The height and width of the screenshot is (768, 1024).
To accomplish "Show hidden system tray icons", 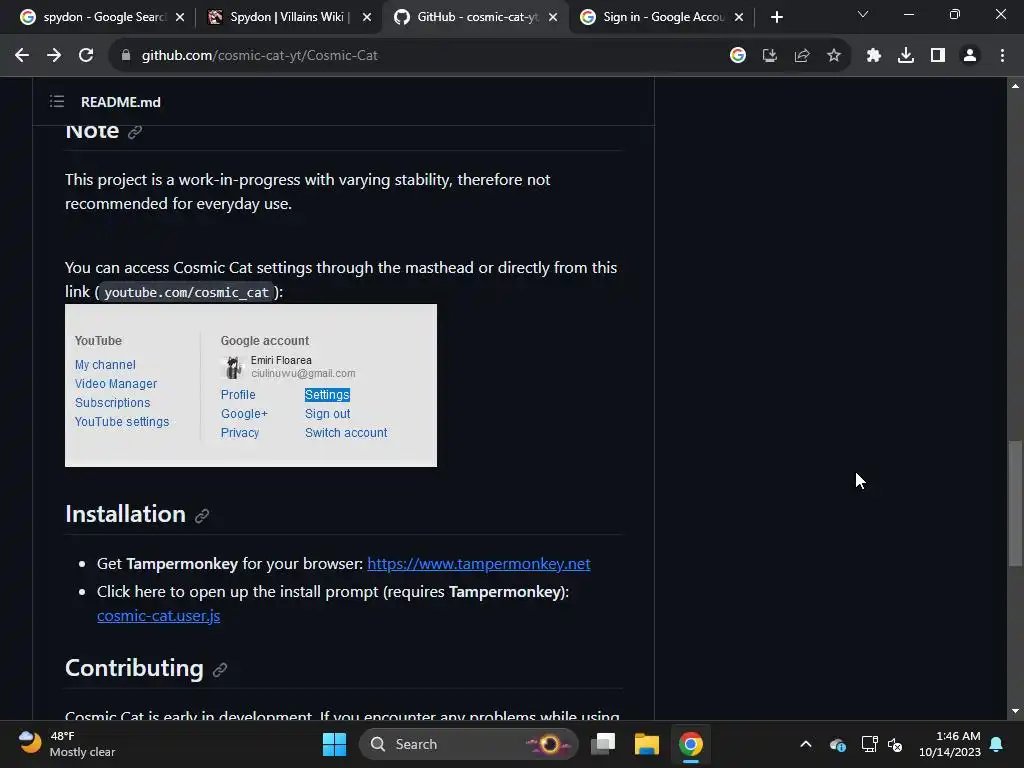I will pos(806,744).
